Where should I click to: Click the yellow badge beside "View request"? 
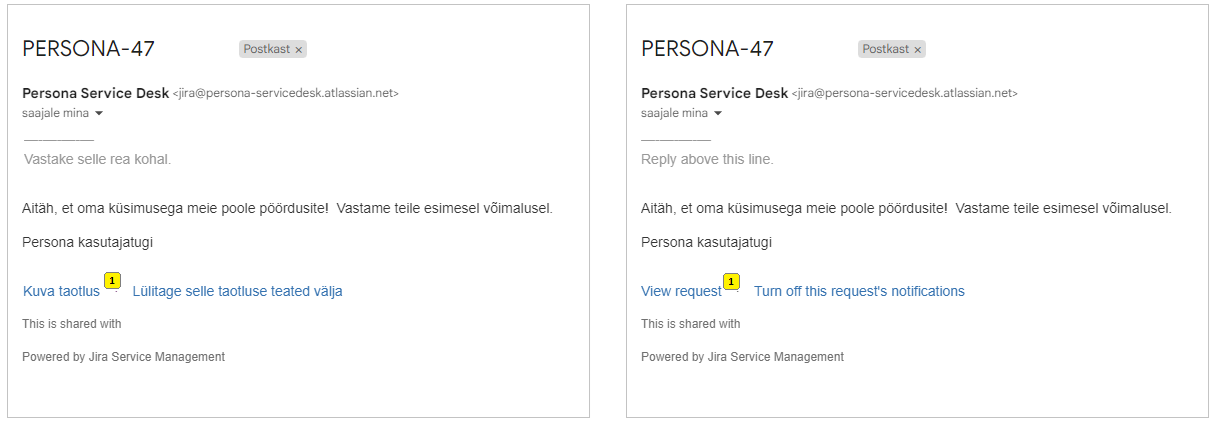click(732, 282)
